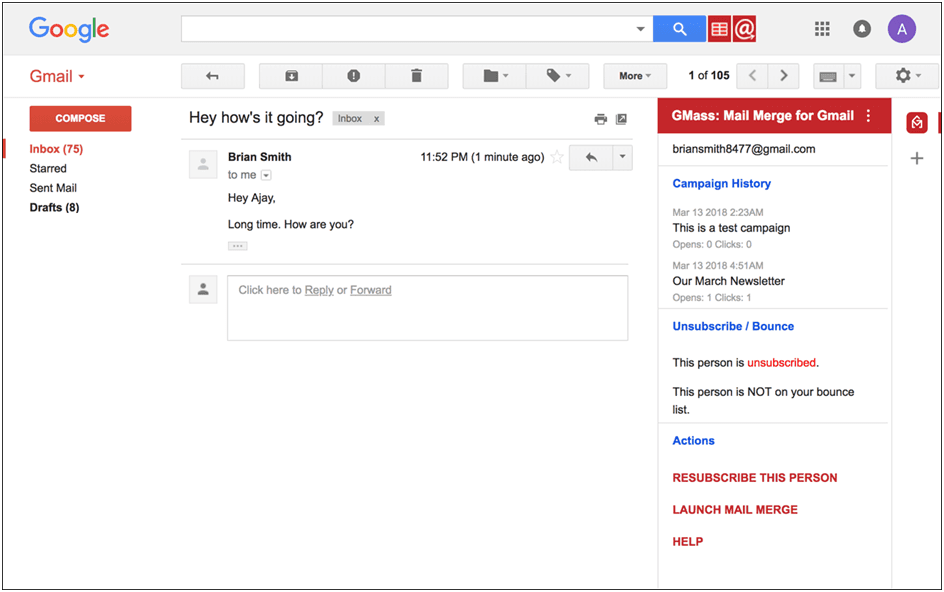Click the Actions heading in GMass panel
This screenshot has width=944, height=592.
pyautogui.click(x=694, y=441)
